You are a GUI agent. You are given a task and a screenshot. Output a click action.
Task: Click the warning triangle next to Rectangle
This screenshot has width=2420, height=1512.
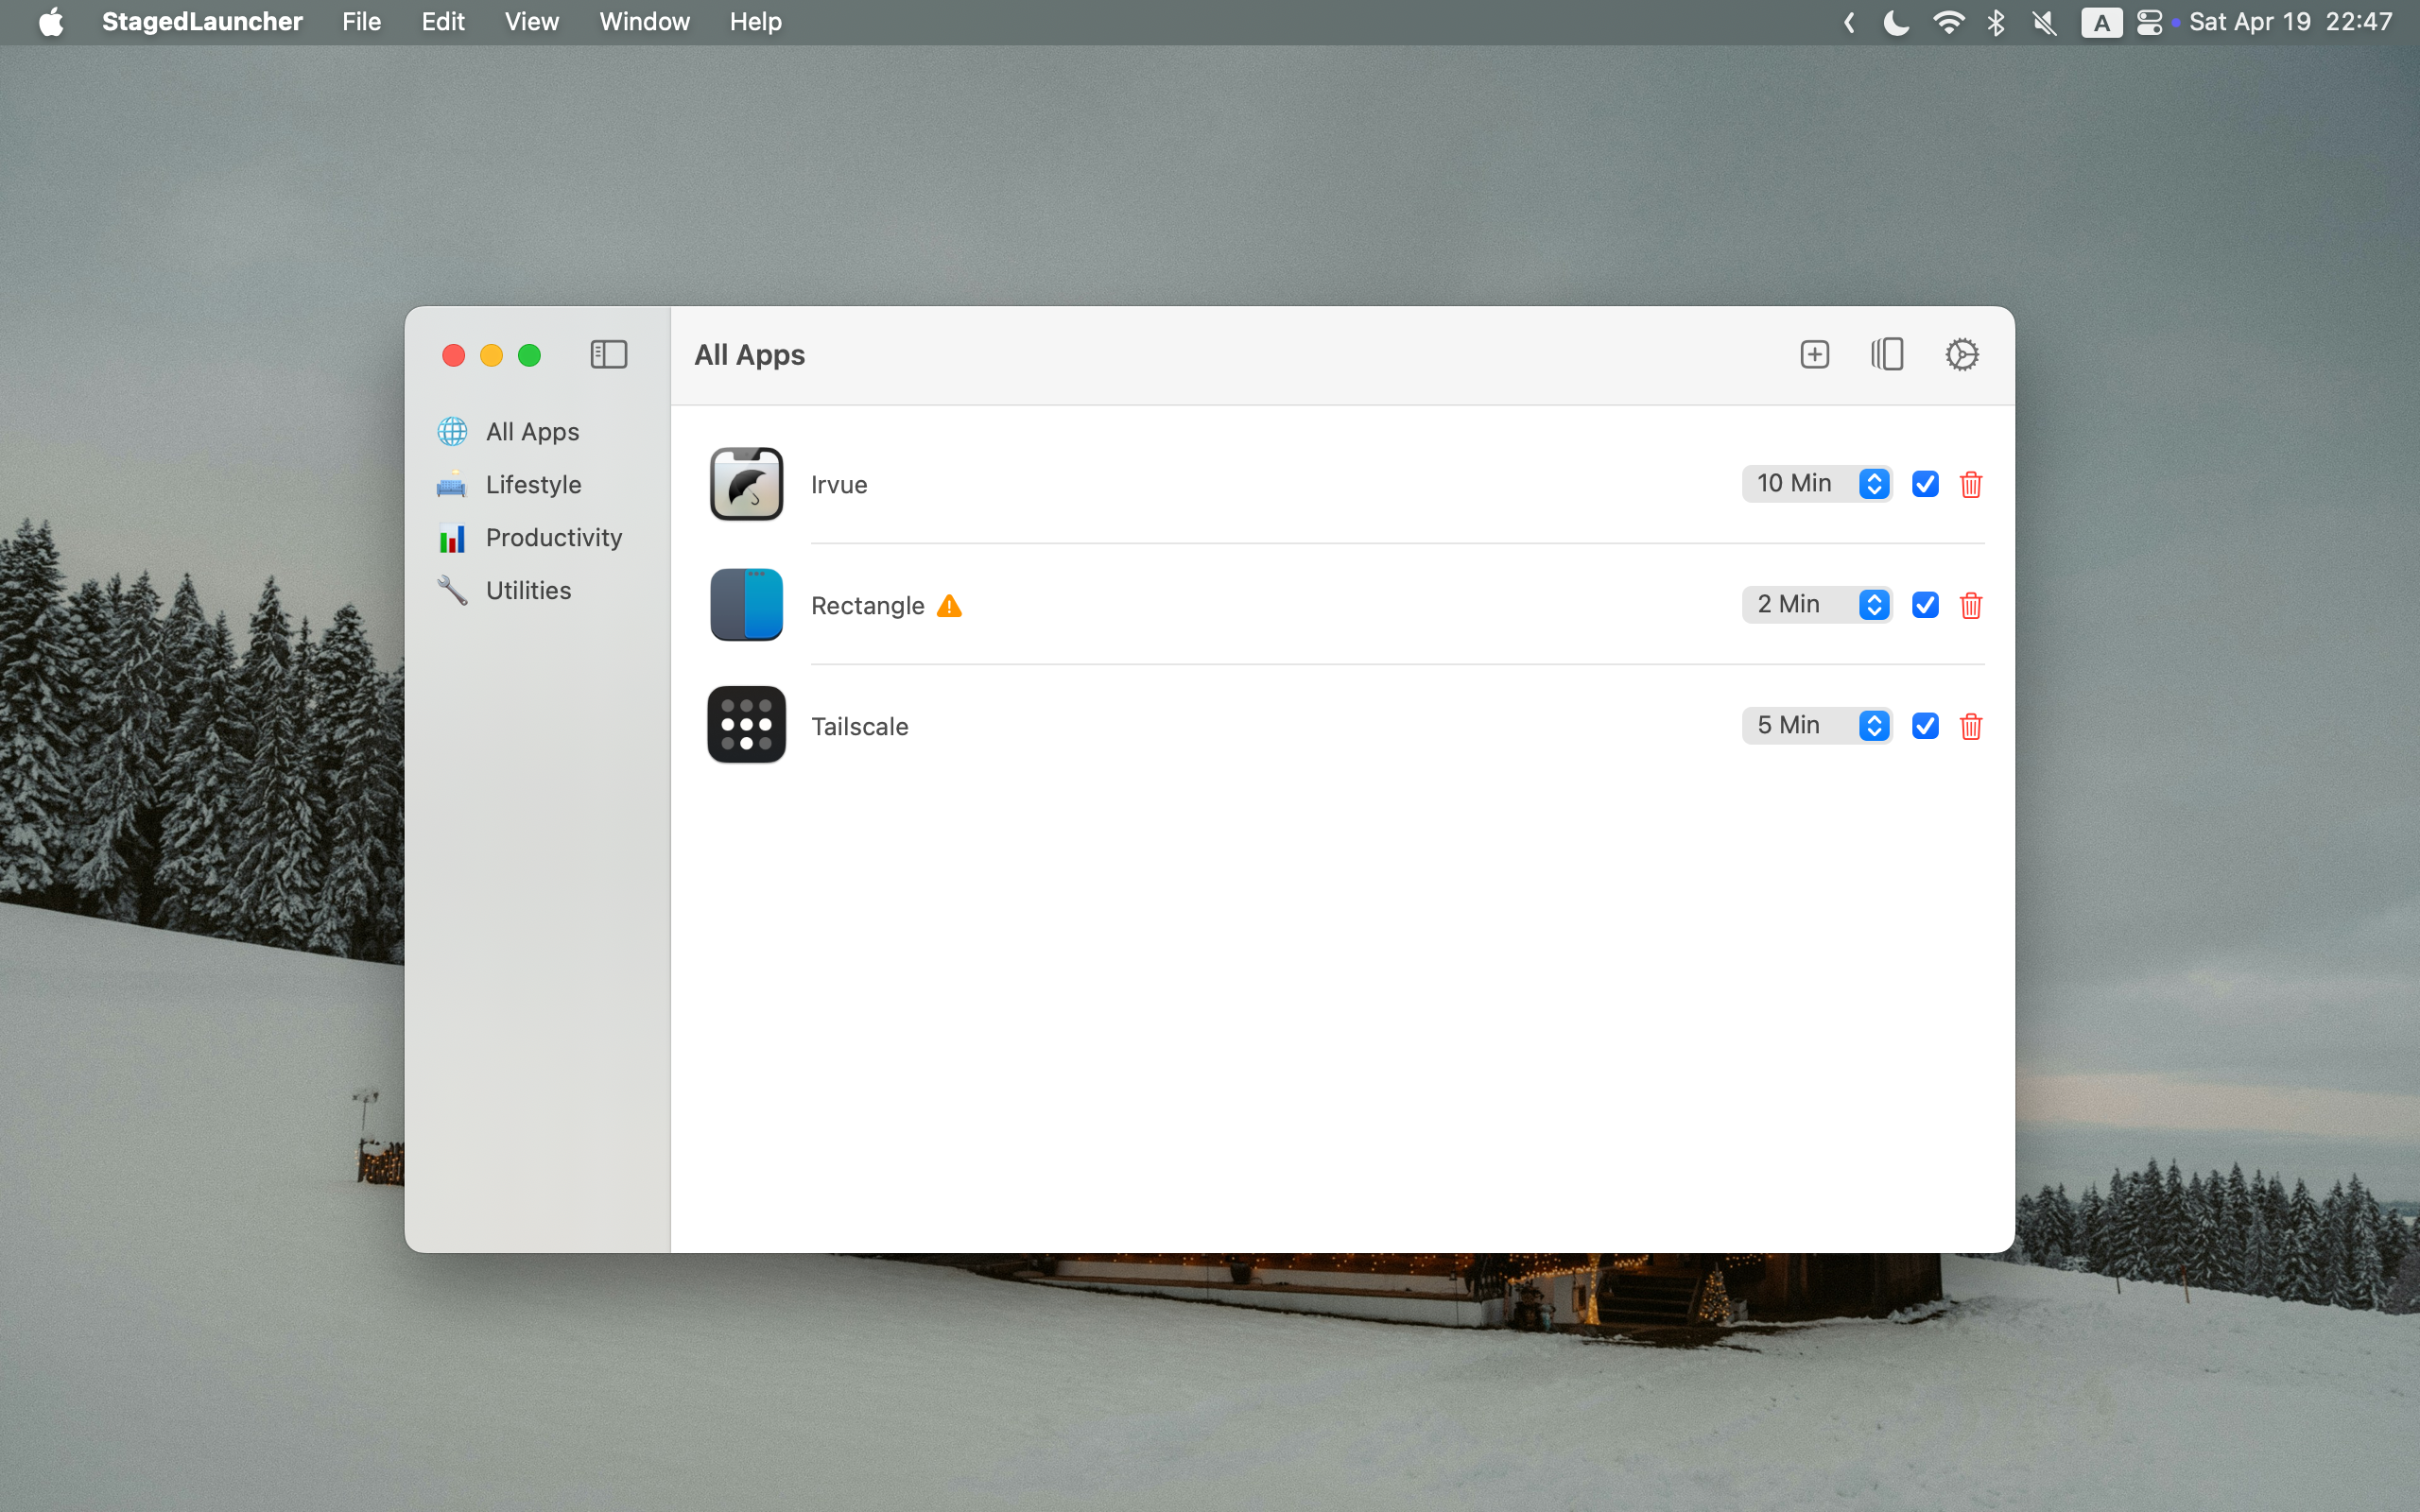point(949,606)
